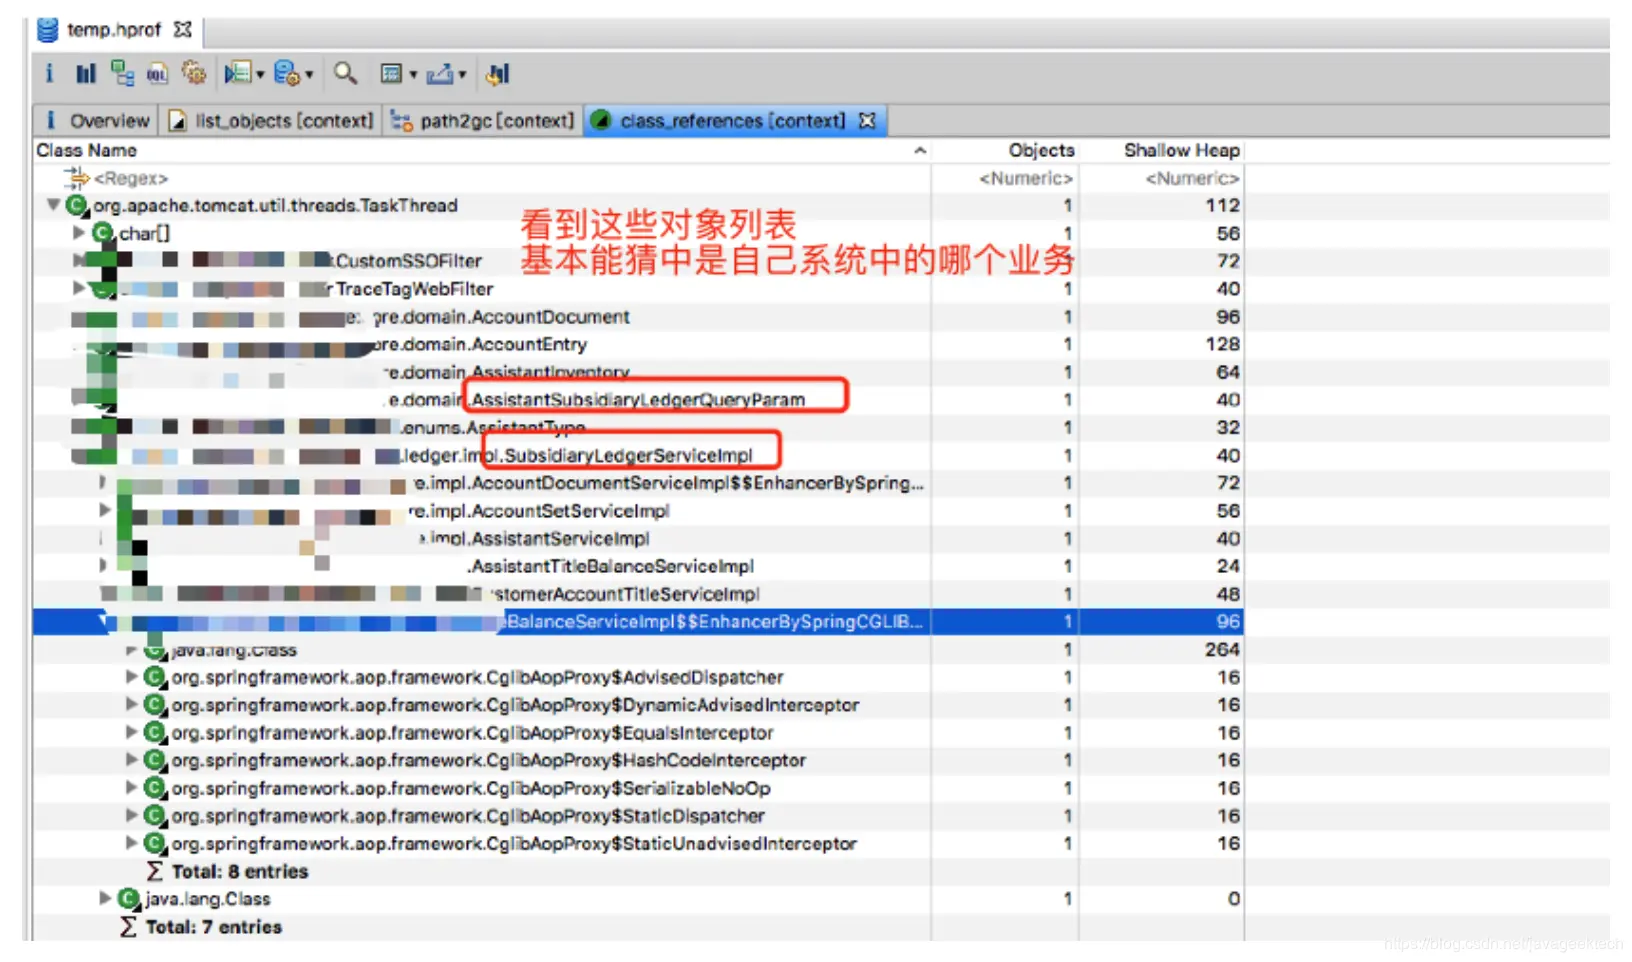Select the domain.AccountDocument row
Screen dimensions: 1632x962
tap(640, 316)
